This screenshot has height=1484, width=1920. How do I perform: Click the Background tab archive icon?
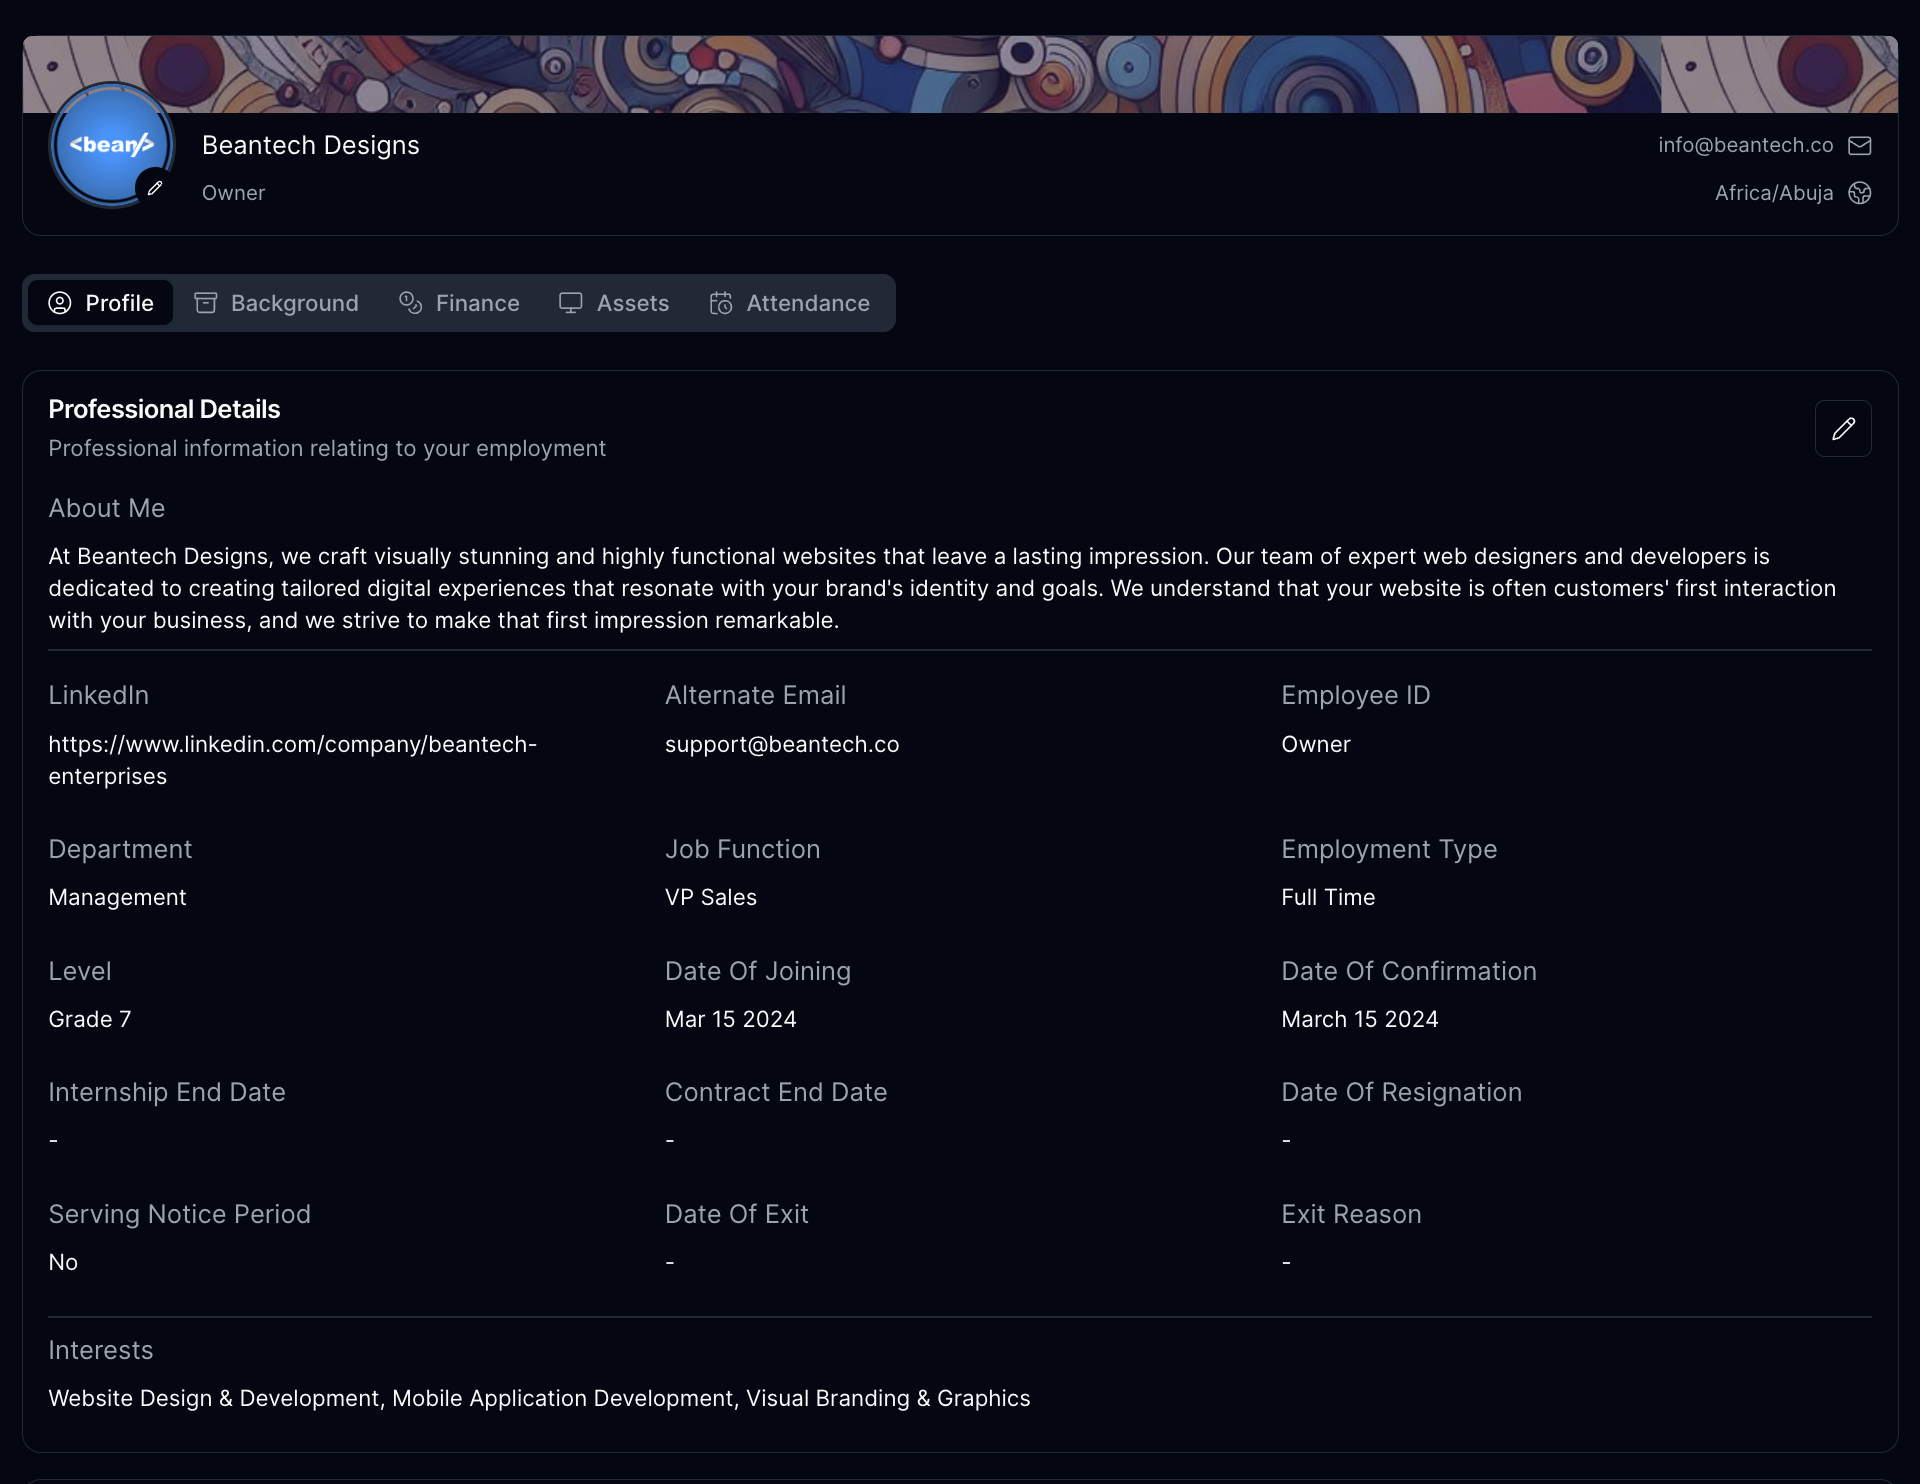pos(206,303)
